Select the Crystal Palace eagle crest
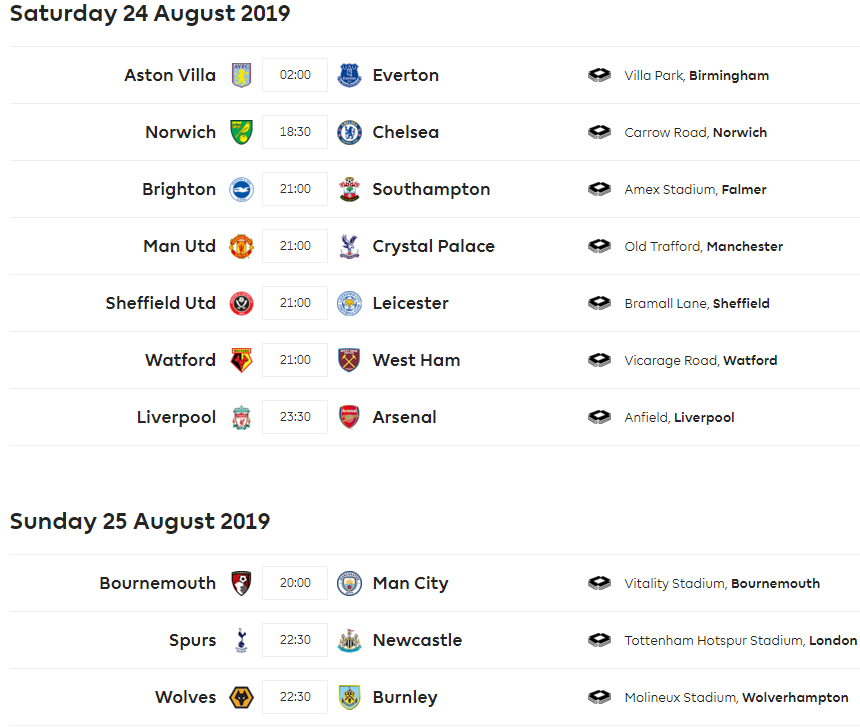 coord(349,246)
